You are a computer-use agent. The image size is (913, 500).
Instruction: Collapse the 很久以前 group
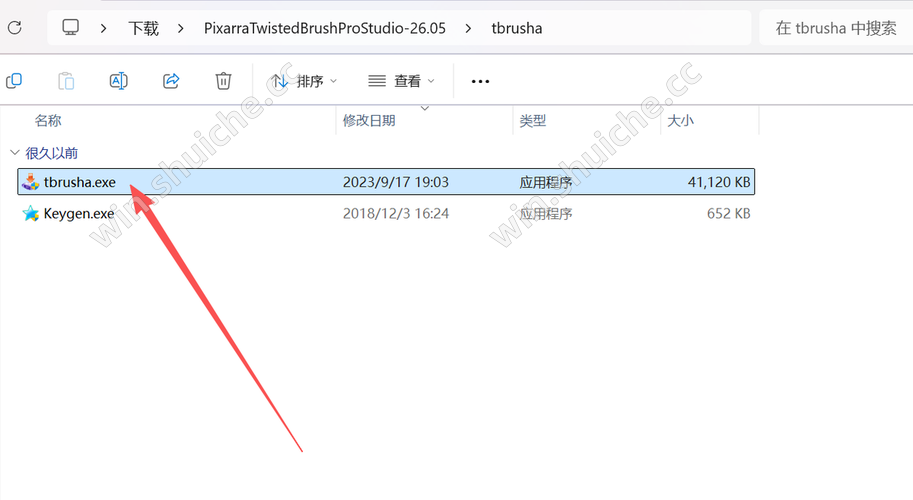(x=15, y=153)
